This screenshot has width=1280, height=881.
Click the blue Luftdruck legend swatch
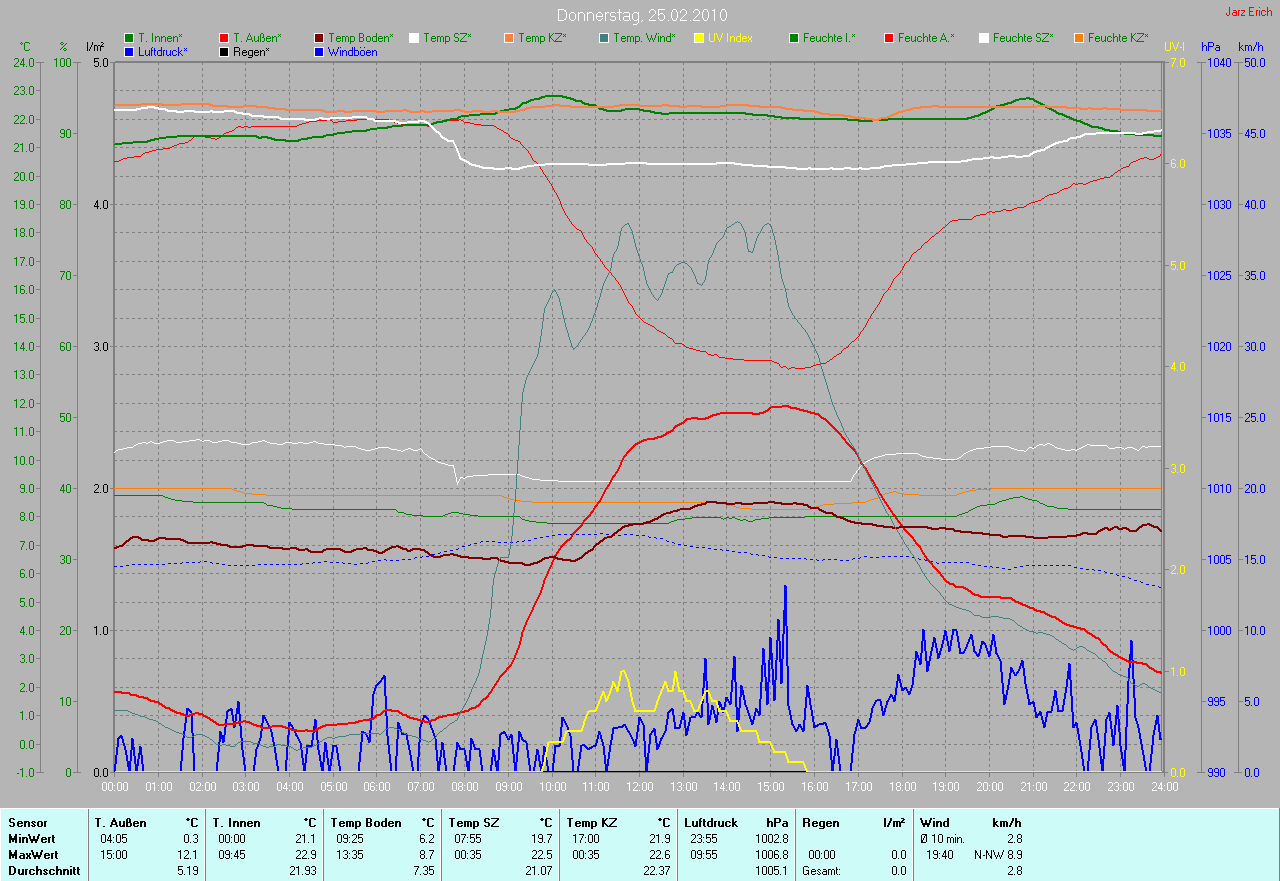[x=129, y=51]
